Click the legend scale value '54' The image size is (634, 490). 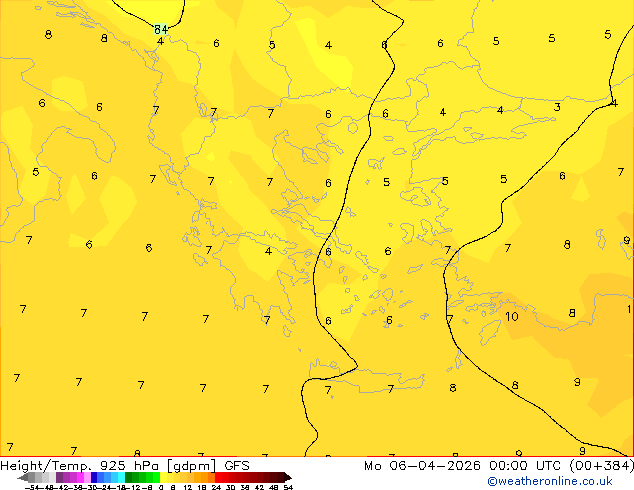point(288,487)
